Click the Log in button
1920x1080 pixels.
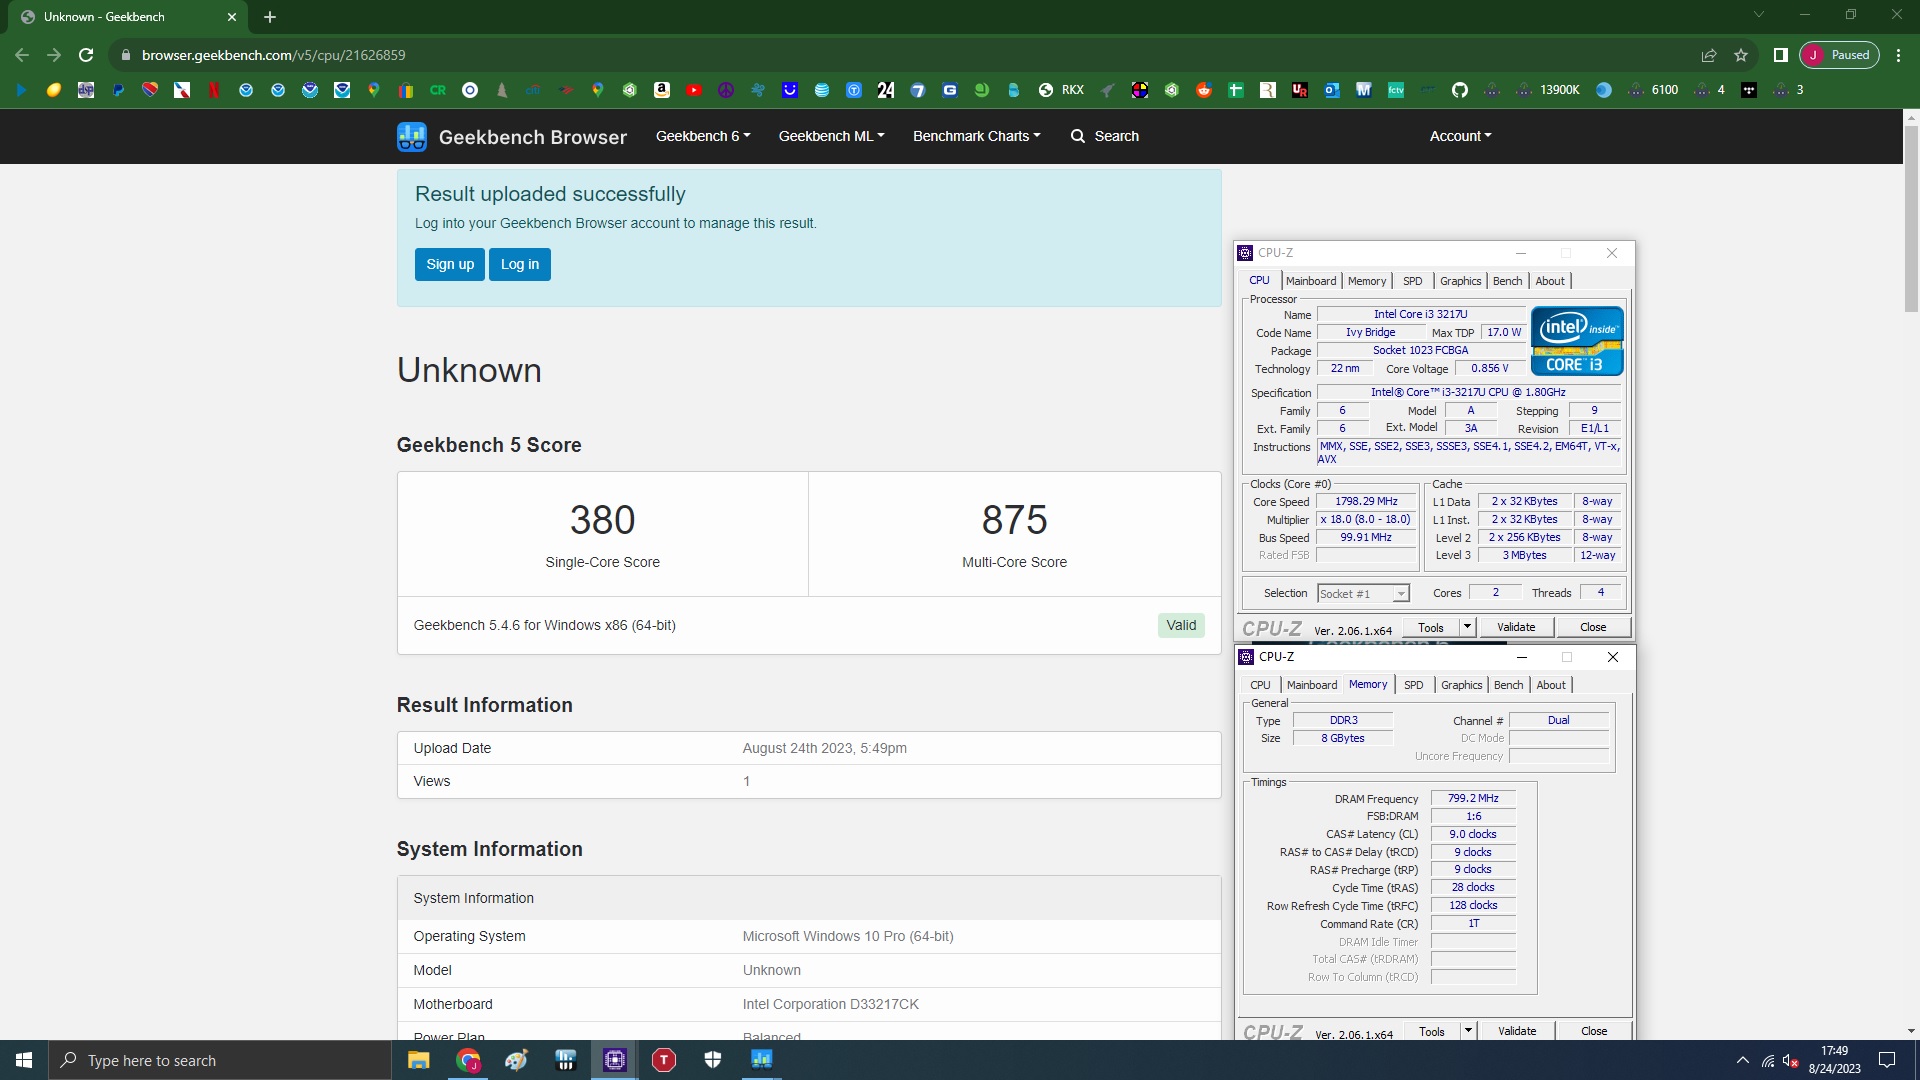click(x=520, y=264)
